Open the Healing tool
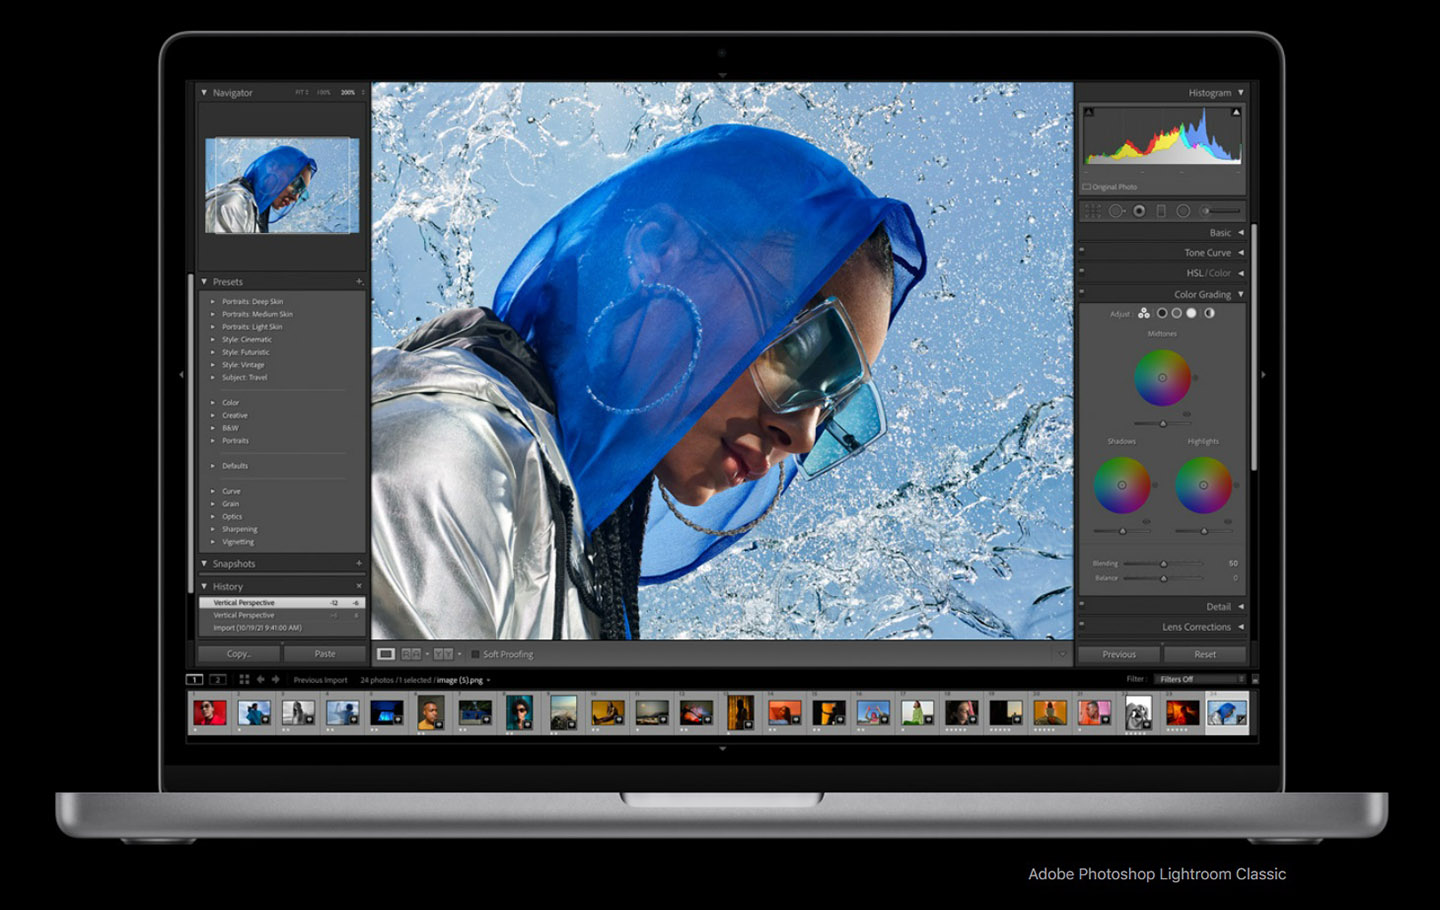This screenshot has width=1440, height=910. click(1118, 211)
